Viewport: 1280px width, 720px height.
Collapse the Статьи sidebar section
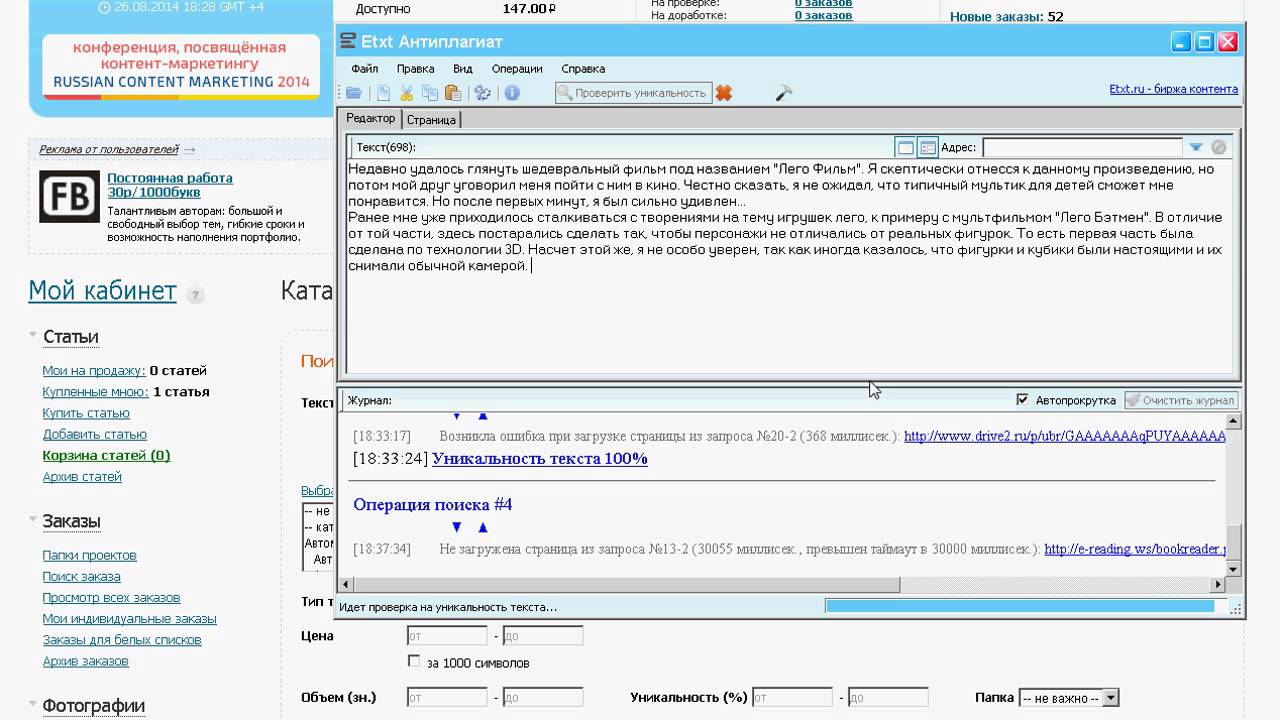(34, 337)
